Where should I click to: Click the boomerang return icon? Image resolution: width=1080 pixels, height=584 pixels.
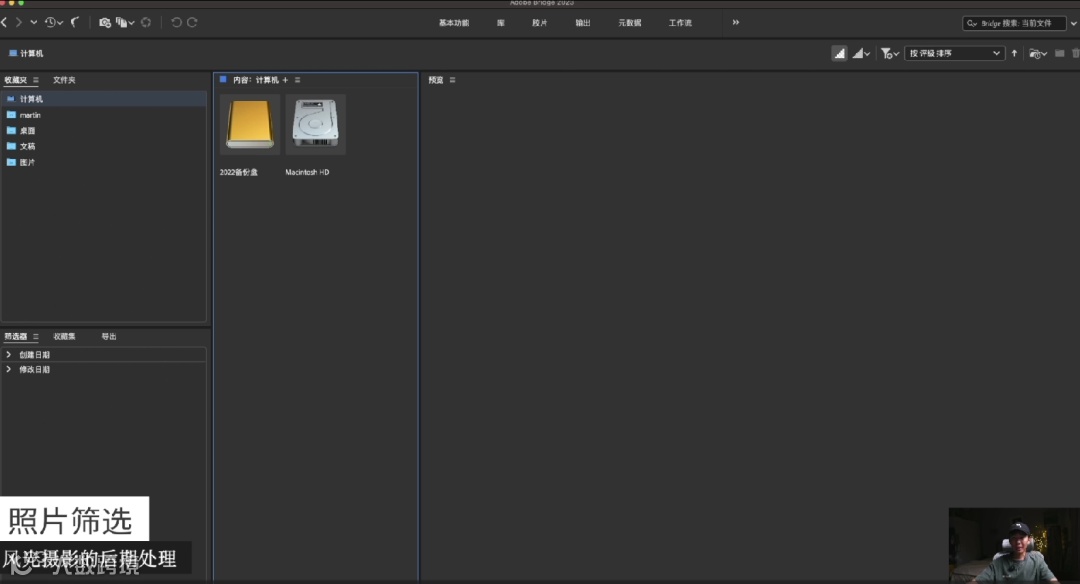click(75, 23)
